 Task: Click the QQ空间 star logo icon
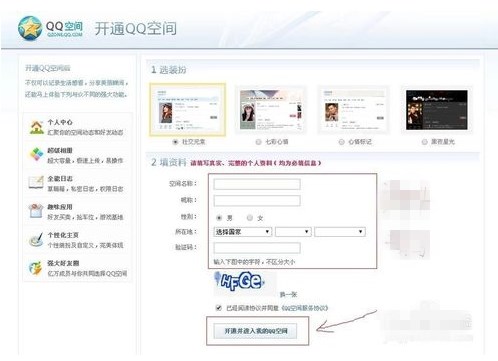30,28
